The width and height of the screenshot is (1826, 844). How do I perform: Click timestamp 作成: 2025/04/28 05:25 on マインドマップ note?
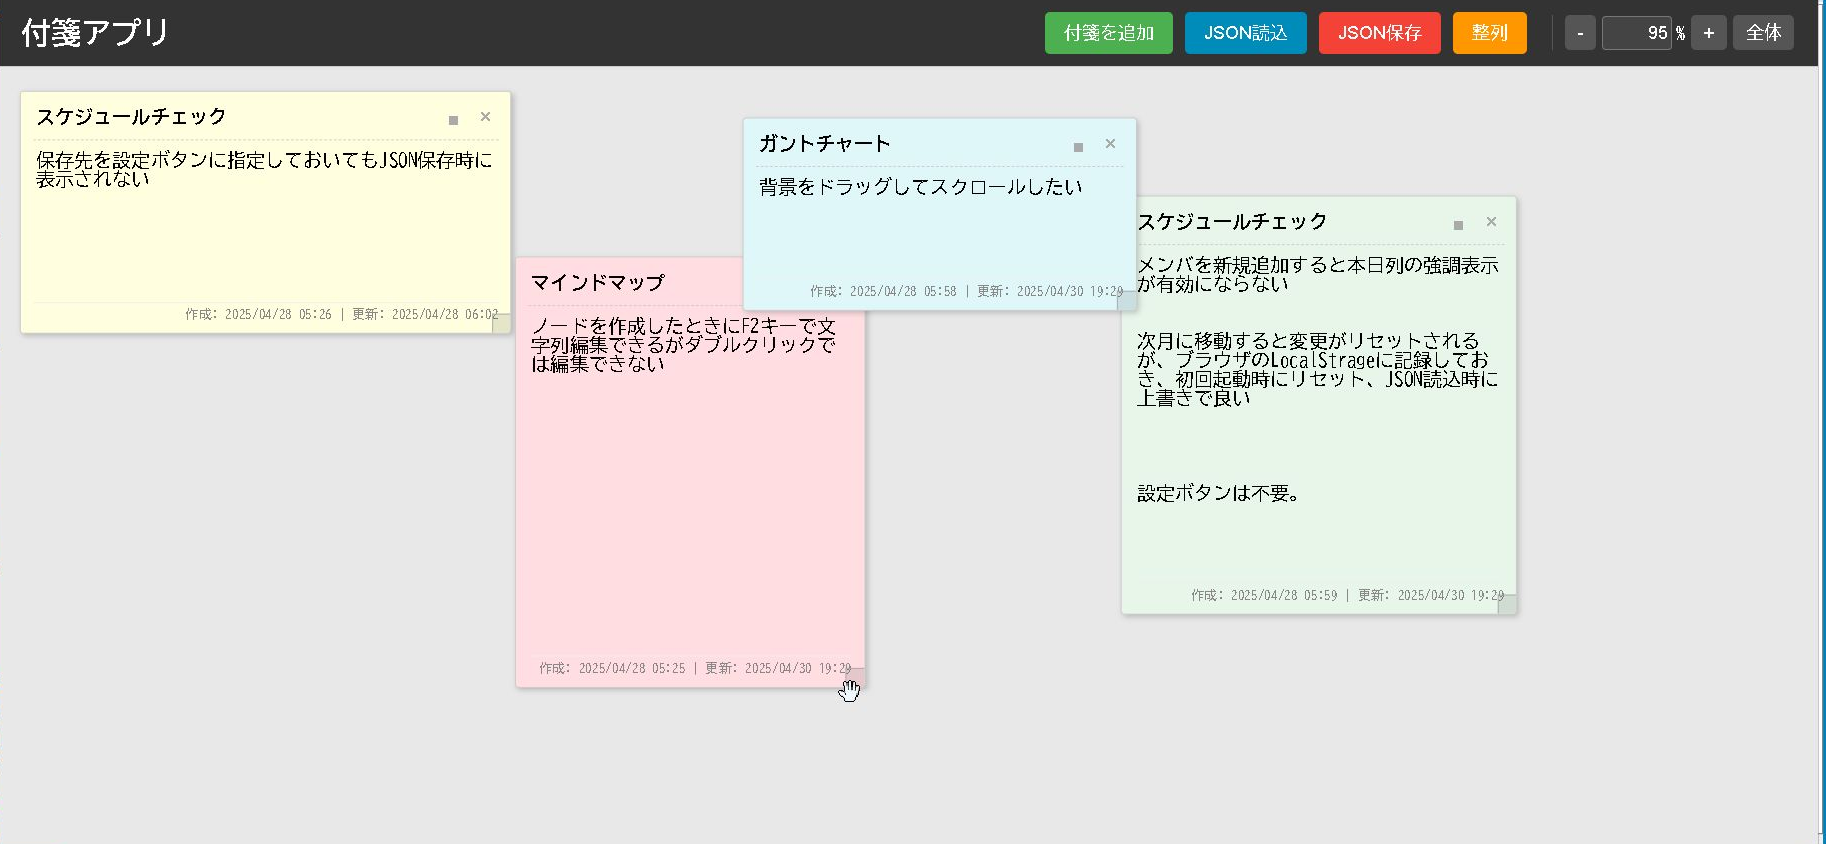[612, 668]
